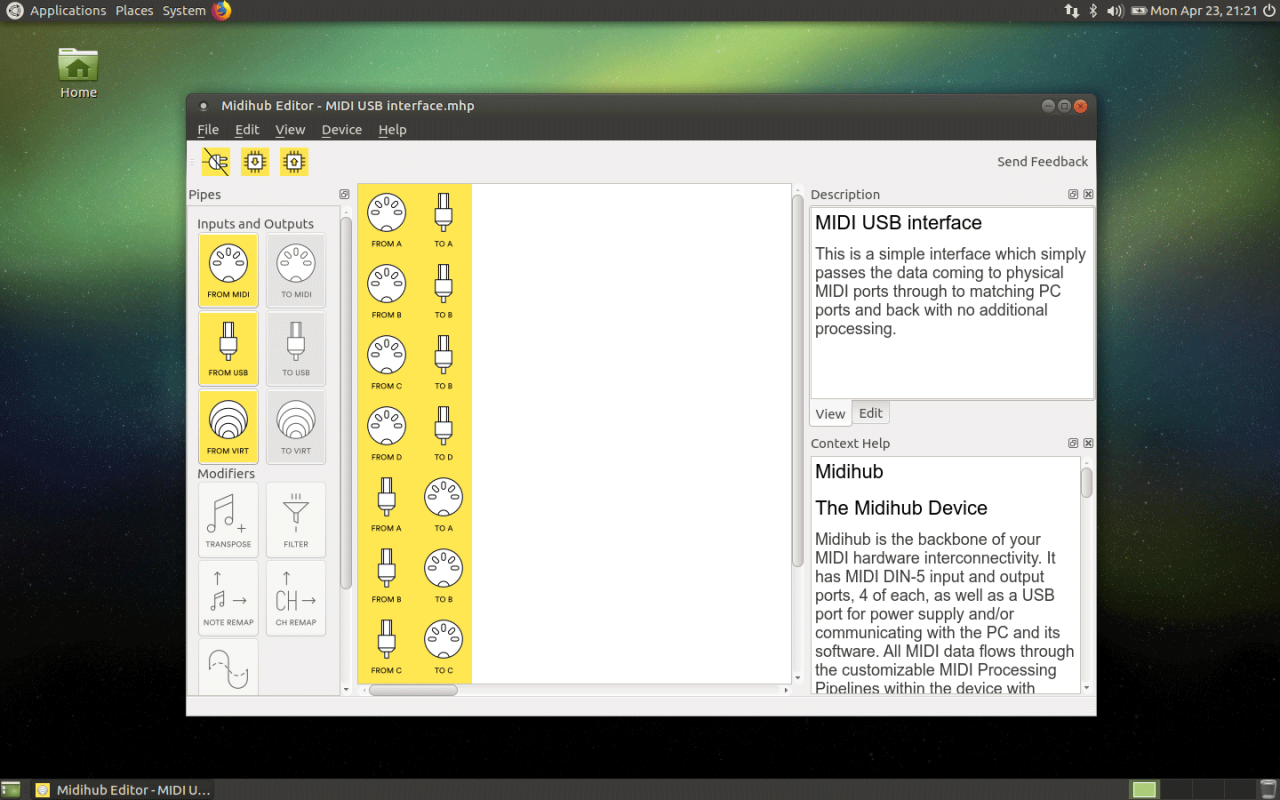Pick the FROM VIRT pipe in palette
This screenshot has width=1280, height=800.
[228, 426]
